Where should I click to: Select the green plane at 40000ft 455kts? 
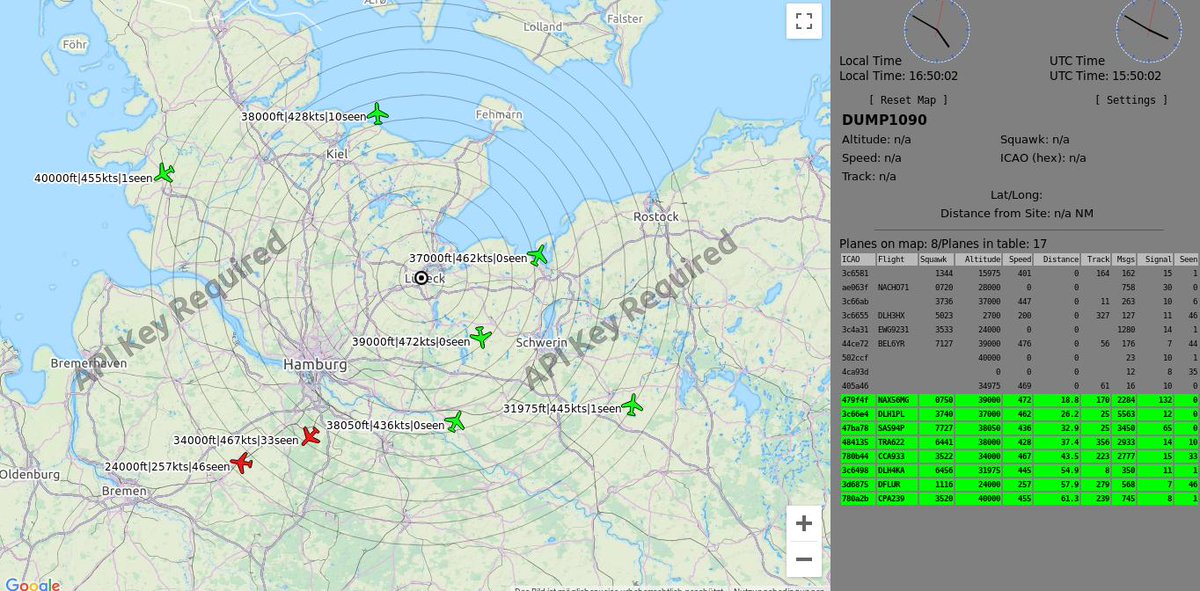pyautogui.click(x=165, y=174)
